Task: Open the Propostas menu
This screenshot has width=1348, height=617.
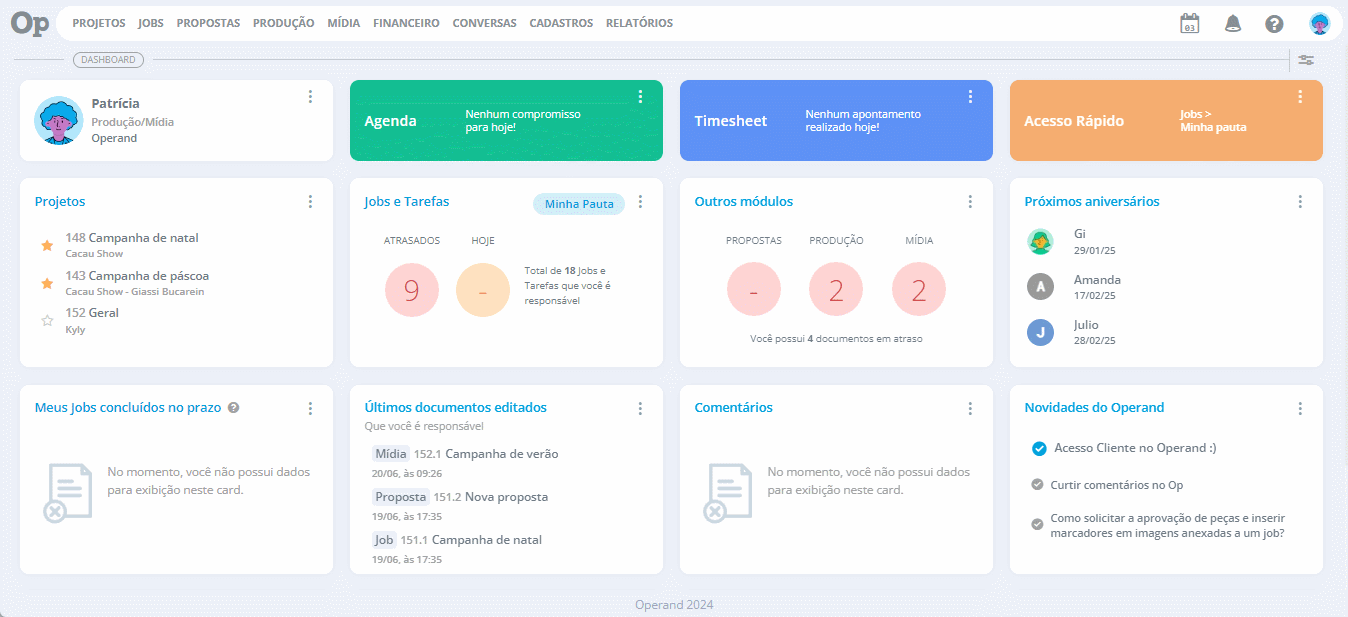Action: click(208, 23)
